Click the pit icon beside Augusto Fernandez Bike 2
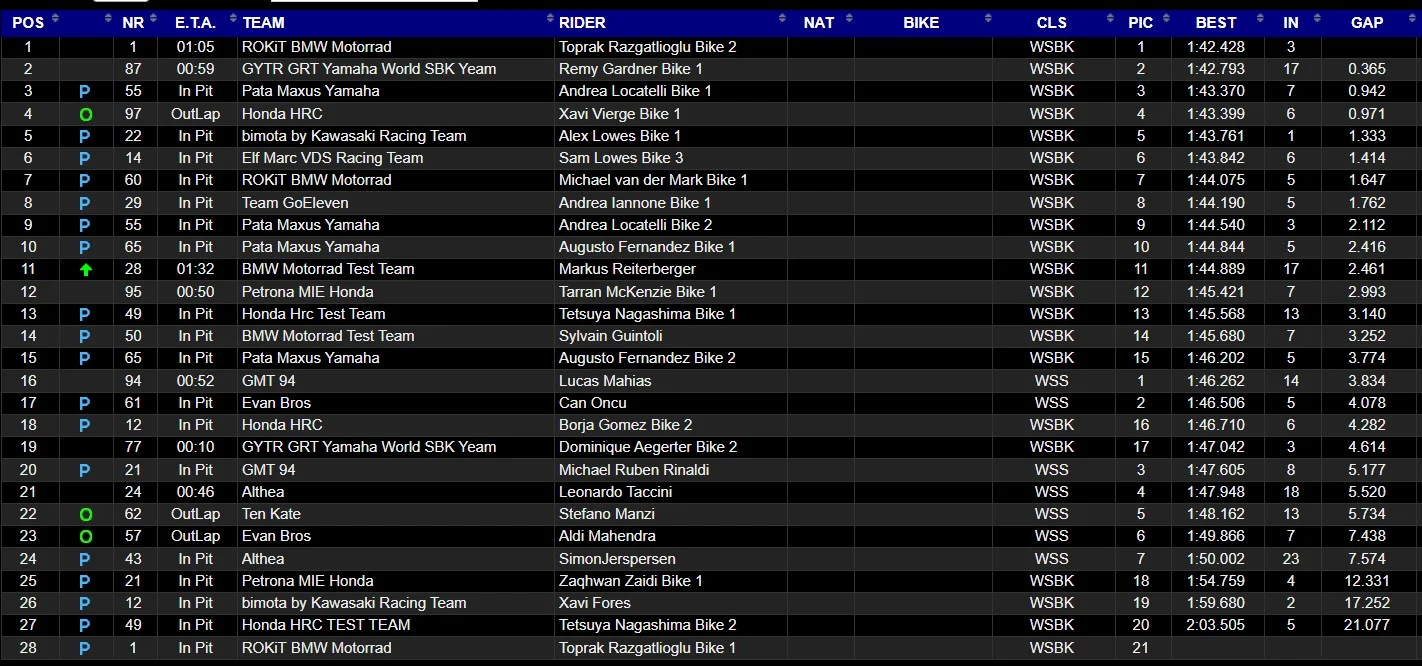Image resolution: width=1422 pixels, height=666 pixels. [85, 358]
